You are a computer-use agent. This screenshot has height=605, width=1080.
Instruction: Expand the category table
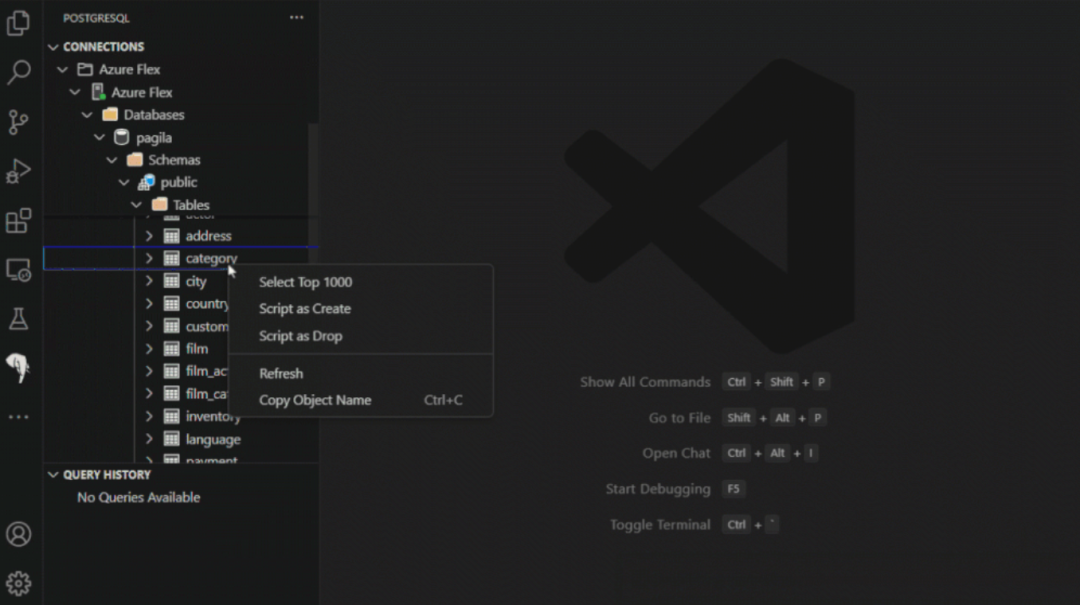pyautogui.click(x=149, y=258)
